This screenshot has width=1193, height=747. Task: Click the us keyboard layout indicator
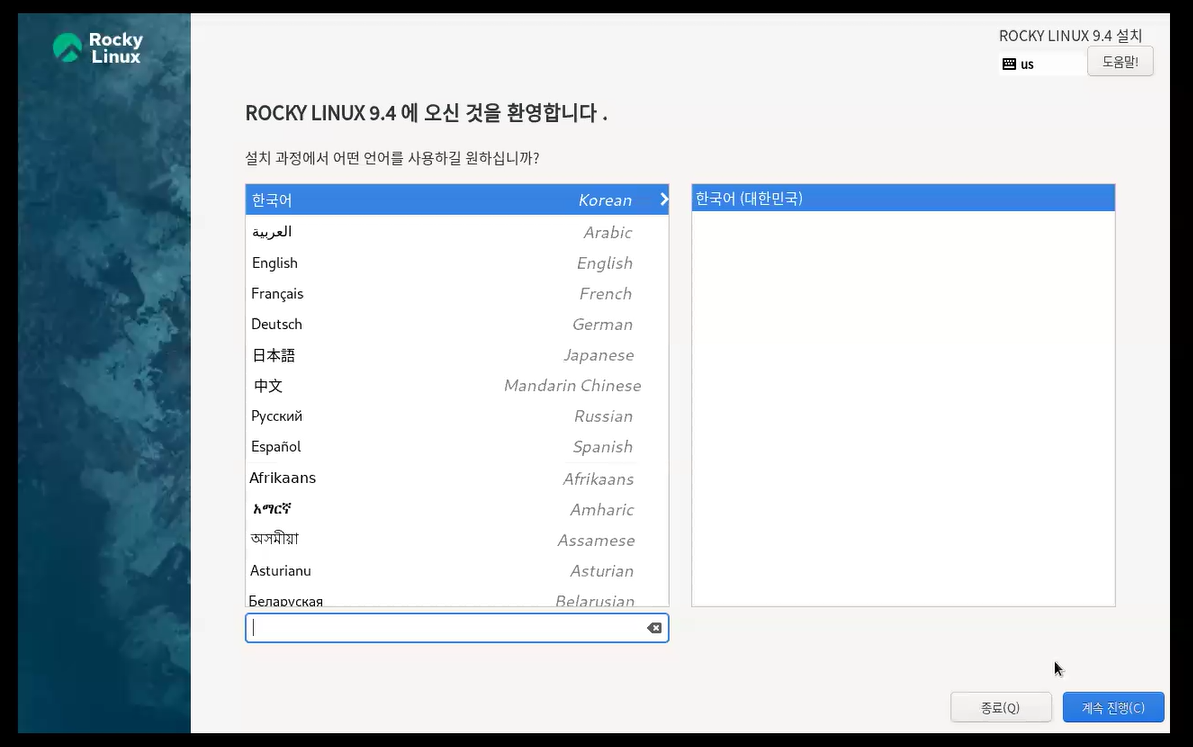pos(1042,64)
